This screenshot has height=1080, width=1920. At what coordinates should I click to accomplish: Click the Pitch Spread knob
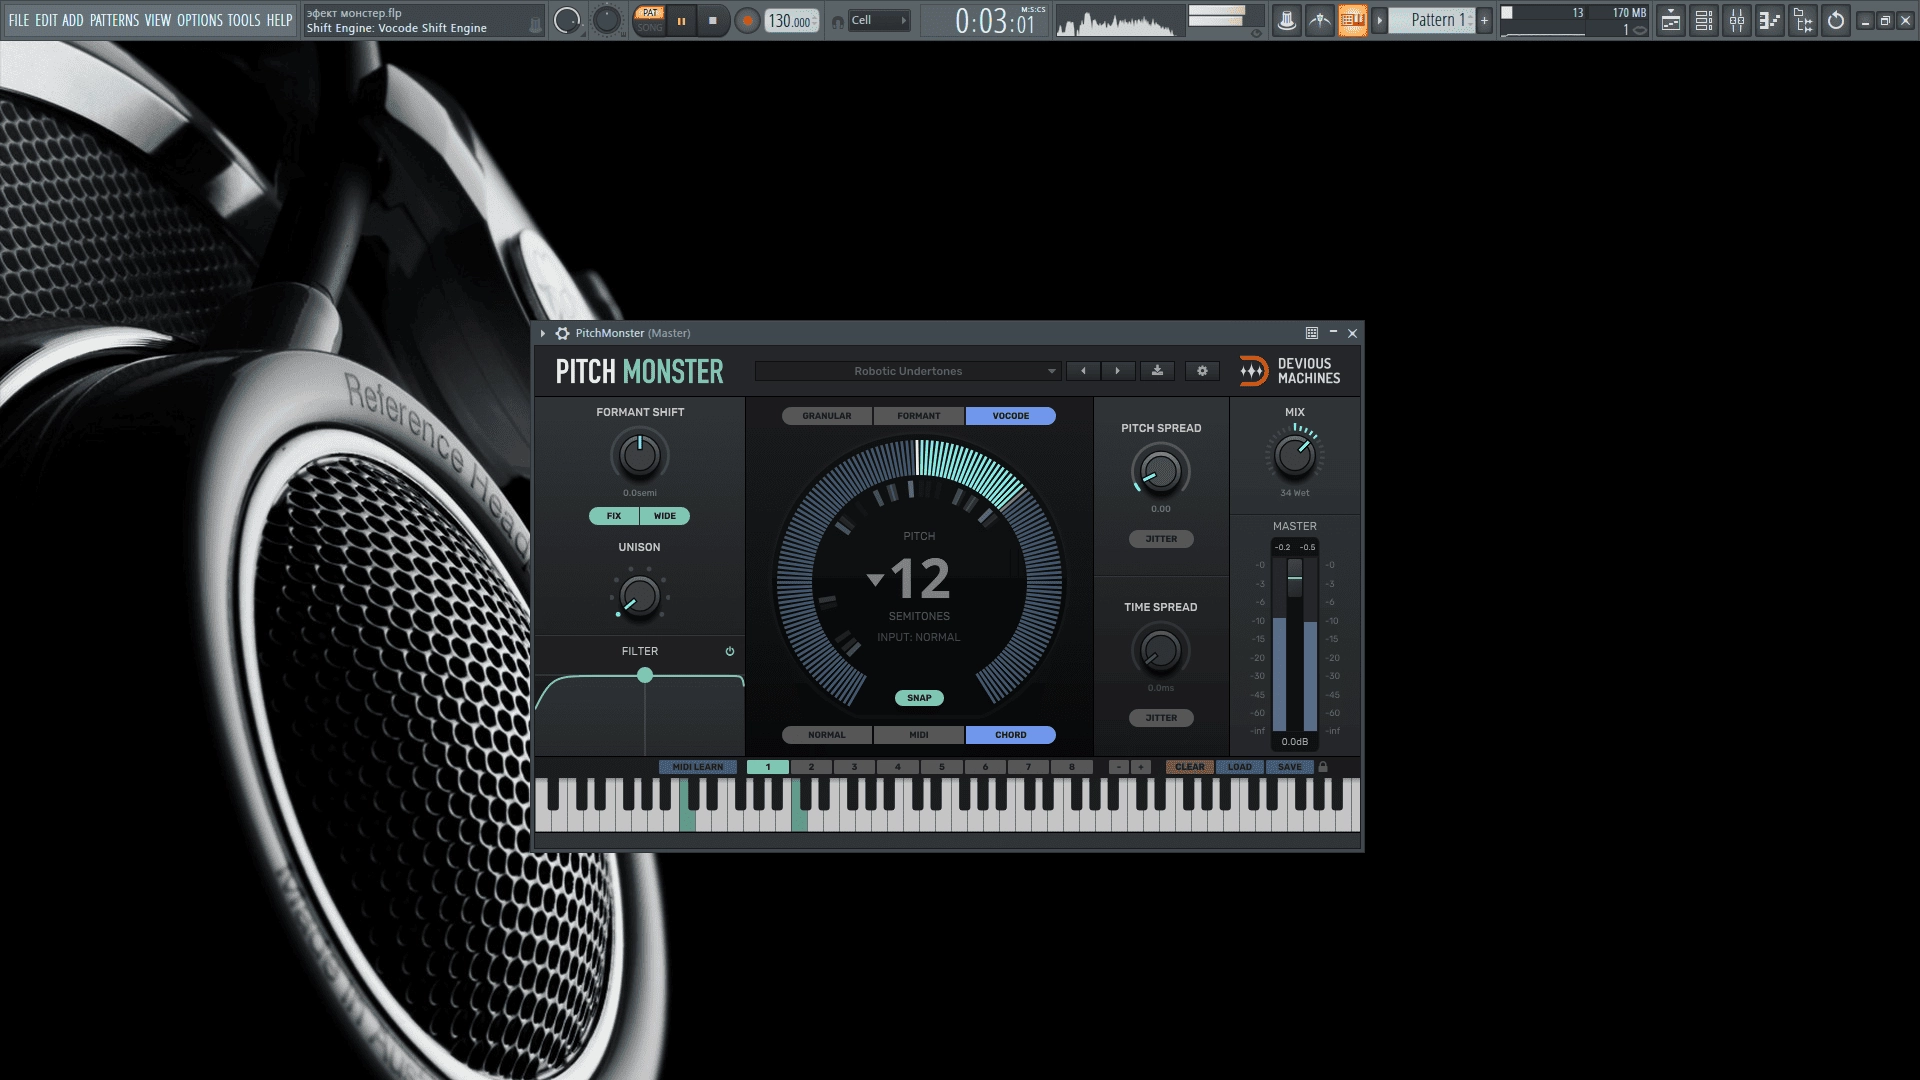point(1161,472)
